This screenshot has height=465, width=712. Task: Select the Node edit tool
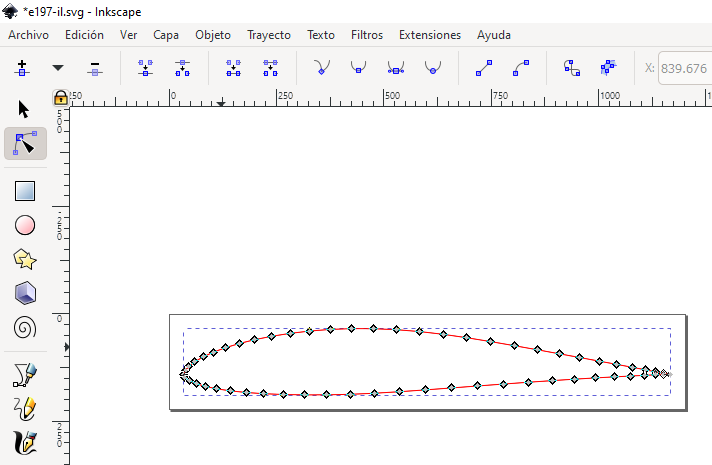(x=25, y=144)
